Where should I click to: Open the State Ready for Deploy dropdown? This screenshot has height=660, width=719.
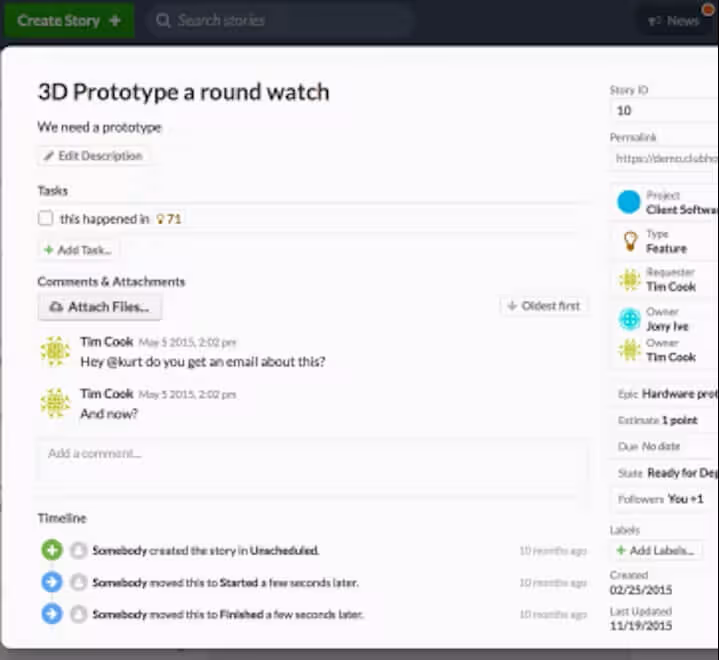pos(665,473)
